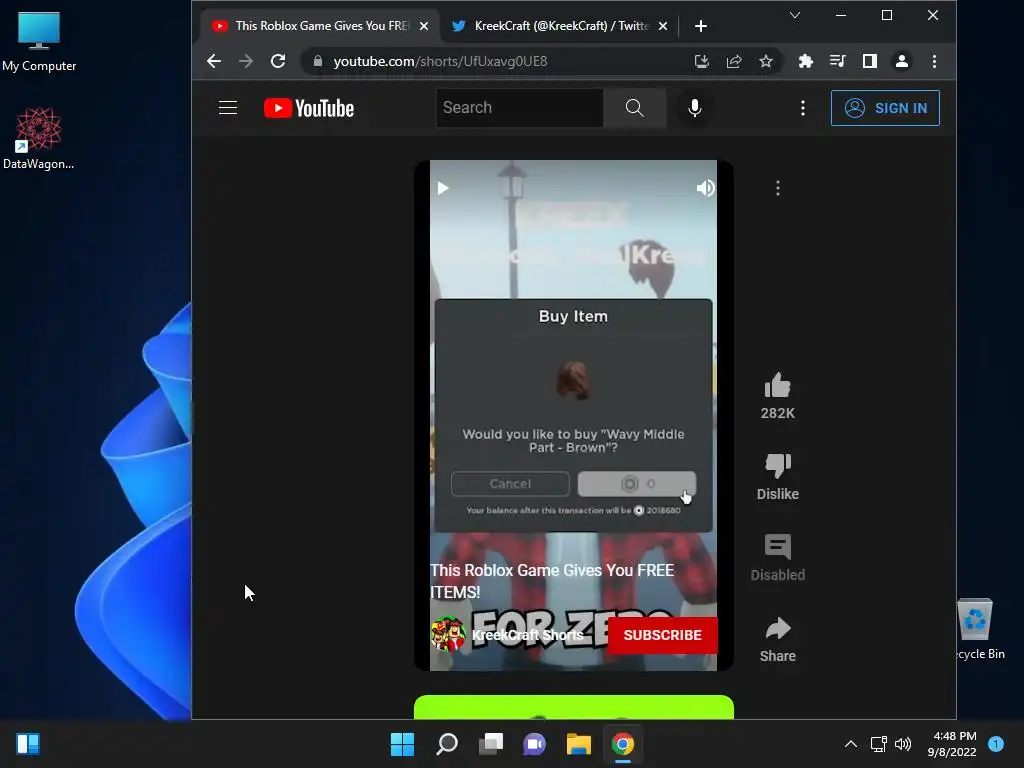
Task: Open File Explorer from the taskbar
Action: pos(579,744)
